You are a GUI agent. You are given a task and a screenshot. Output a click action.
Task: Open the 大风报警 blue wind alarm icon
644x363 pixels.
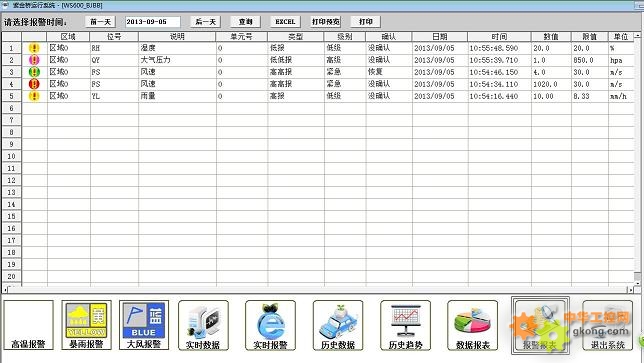[x=144, y=325]
